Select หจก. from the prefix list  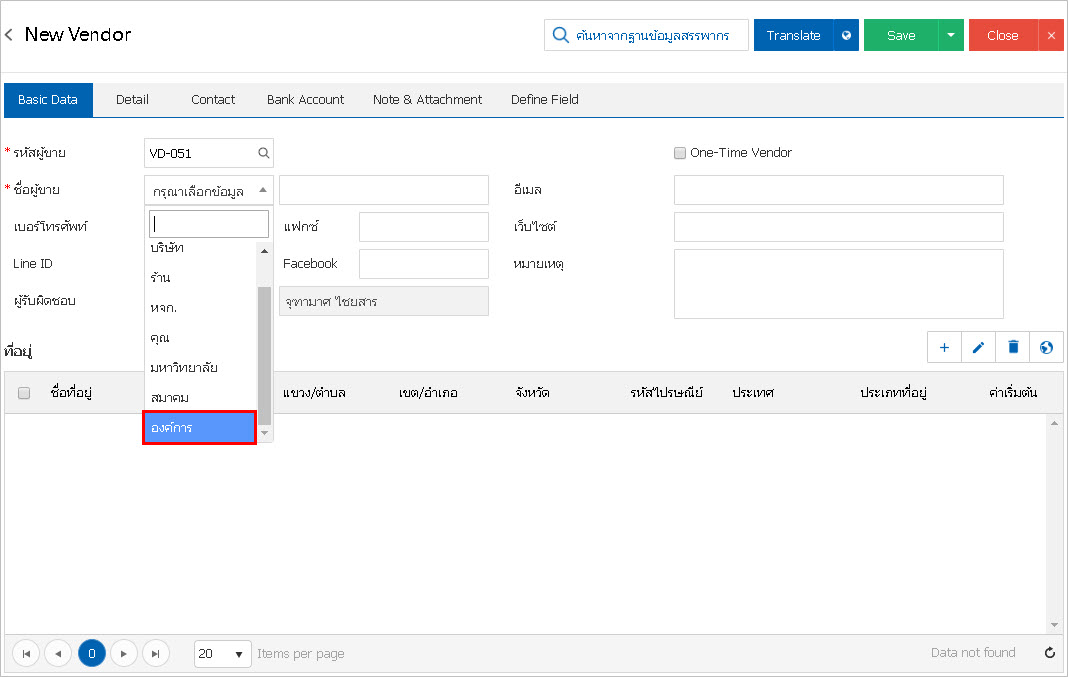pyautogui.click(x=200, y=308)
